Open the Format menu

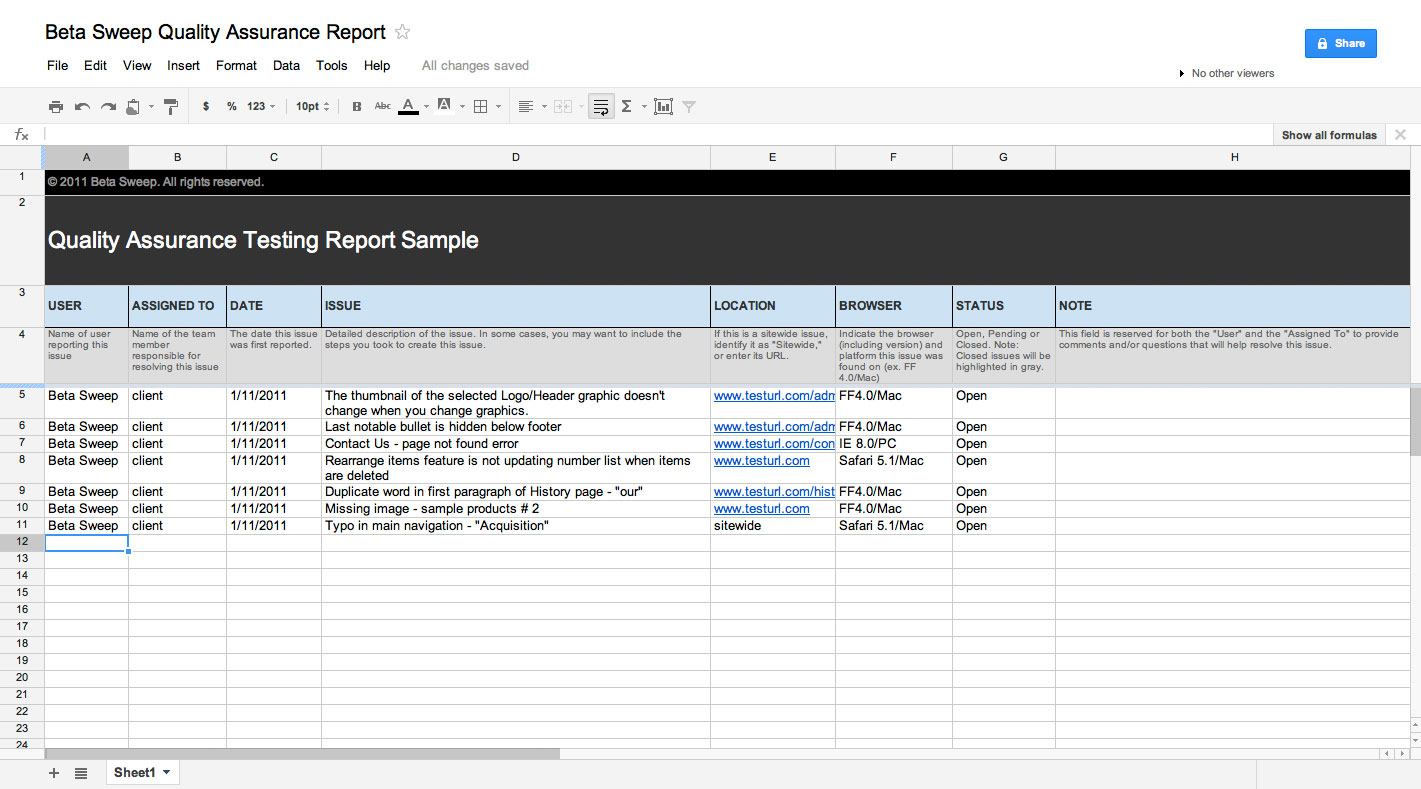coord(236,65)
